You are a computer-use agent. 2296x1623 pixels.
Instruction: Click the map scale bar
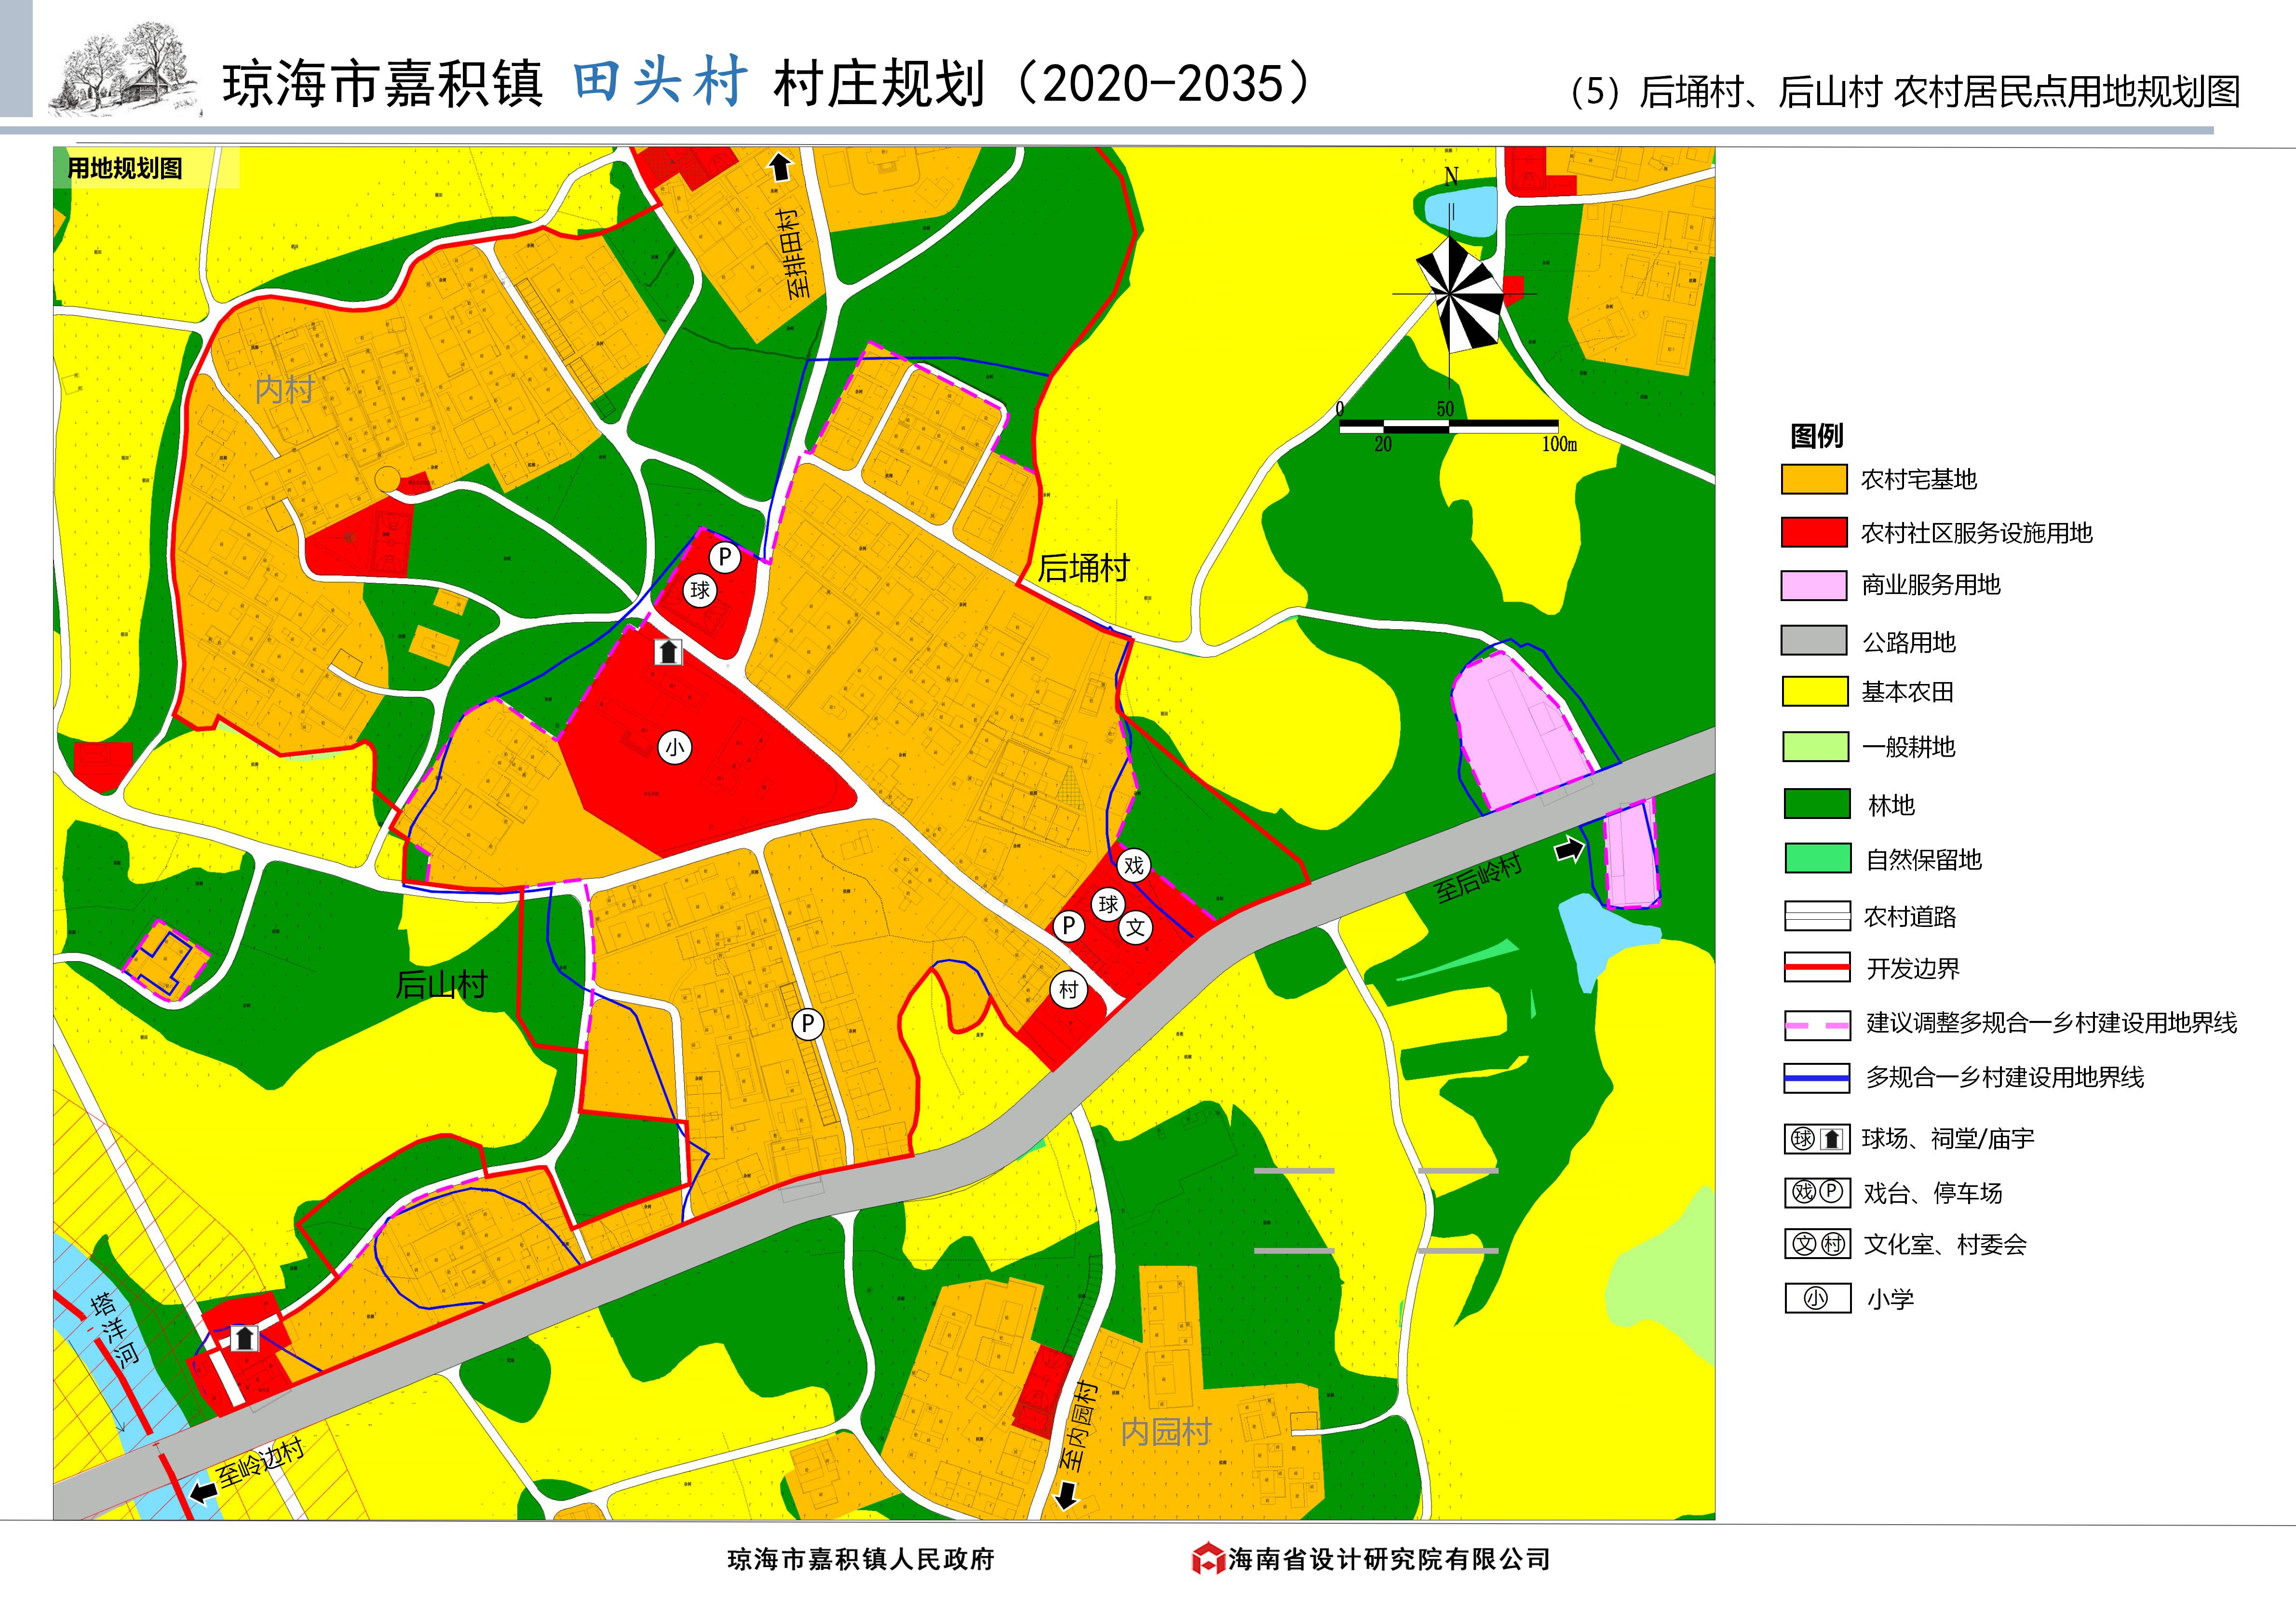click(1449, 427)
